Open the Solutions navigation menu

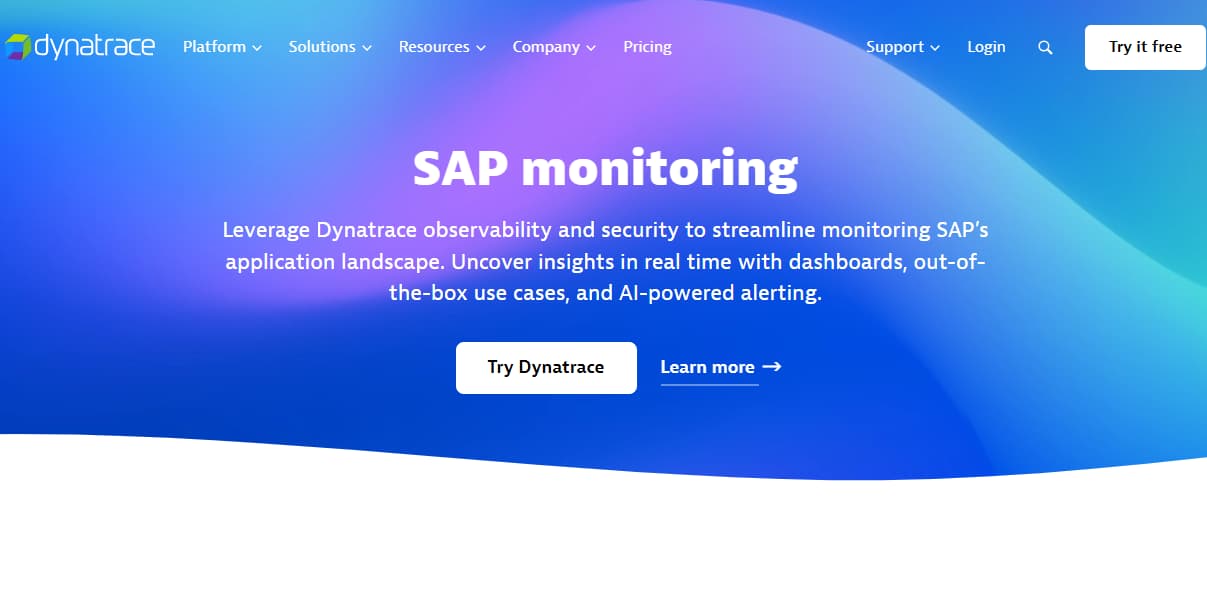coord(322,46)
